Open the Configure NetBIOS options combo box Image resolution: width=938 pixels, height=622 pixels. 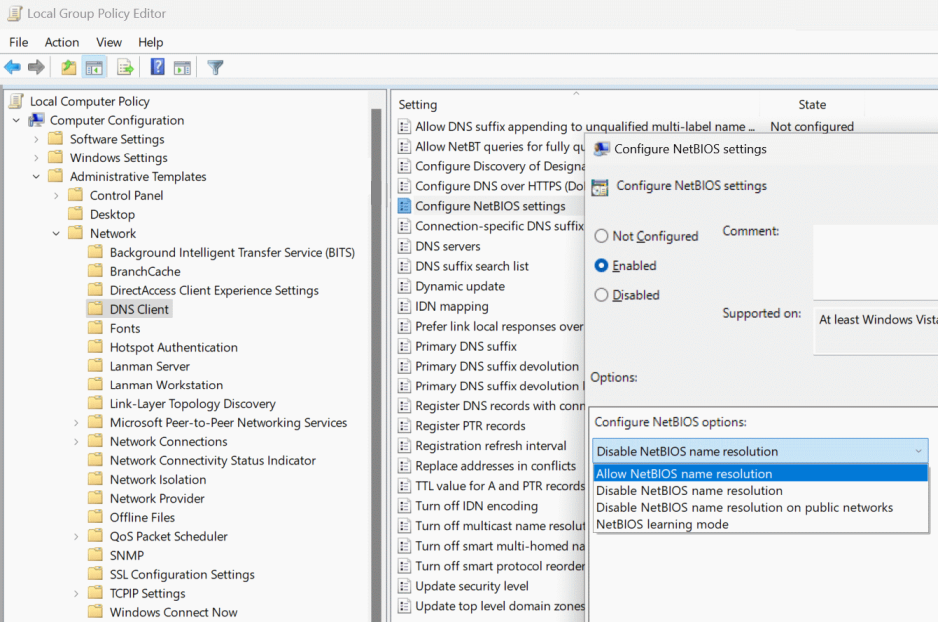click(760, 451)
